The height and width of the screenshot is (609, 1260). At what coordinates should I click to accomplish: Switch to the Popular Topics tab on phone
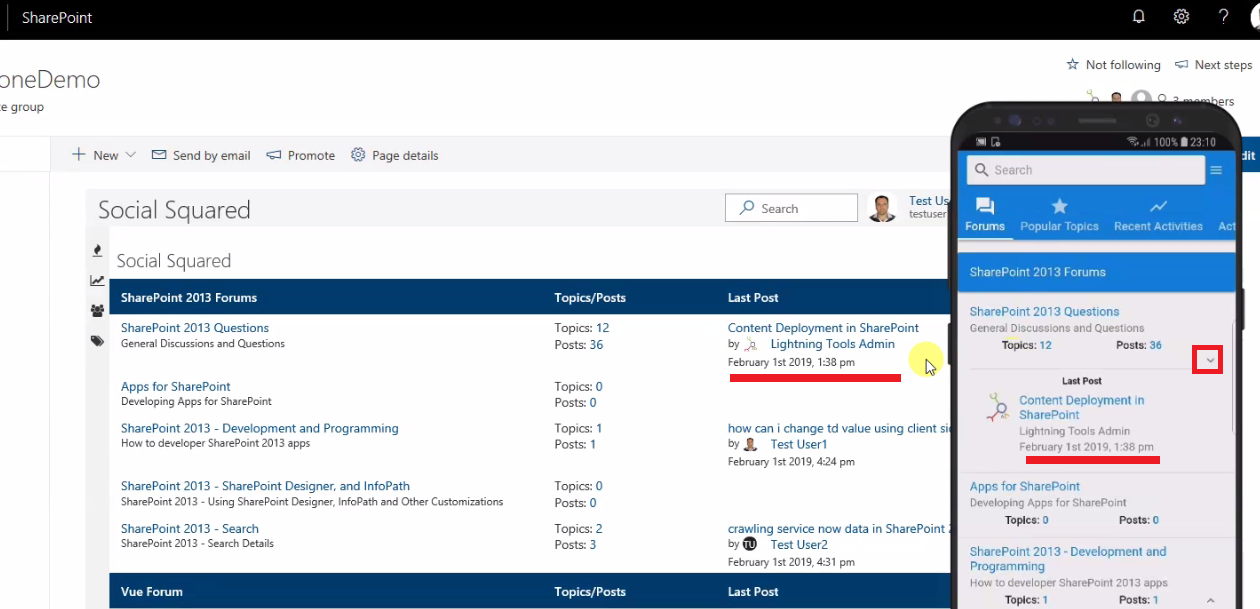point(1059,214)
